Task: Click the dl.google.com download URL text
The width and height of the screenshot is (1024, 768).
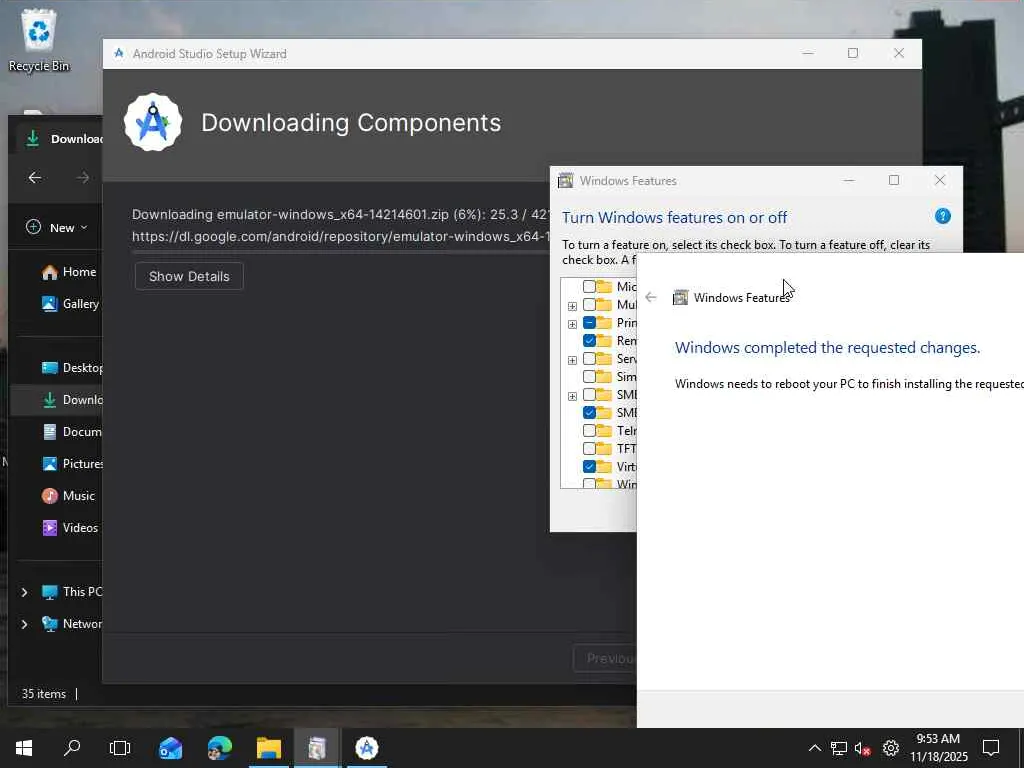Action: (340, 236)
